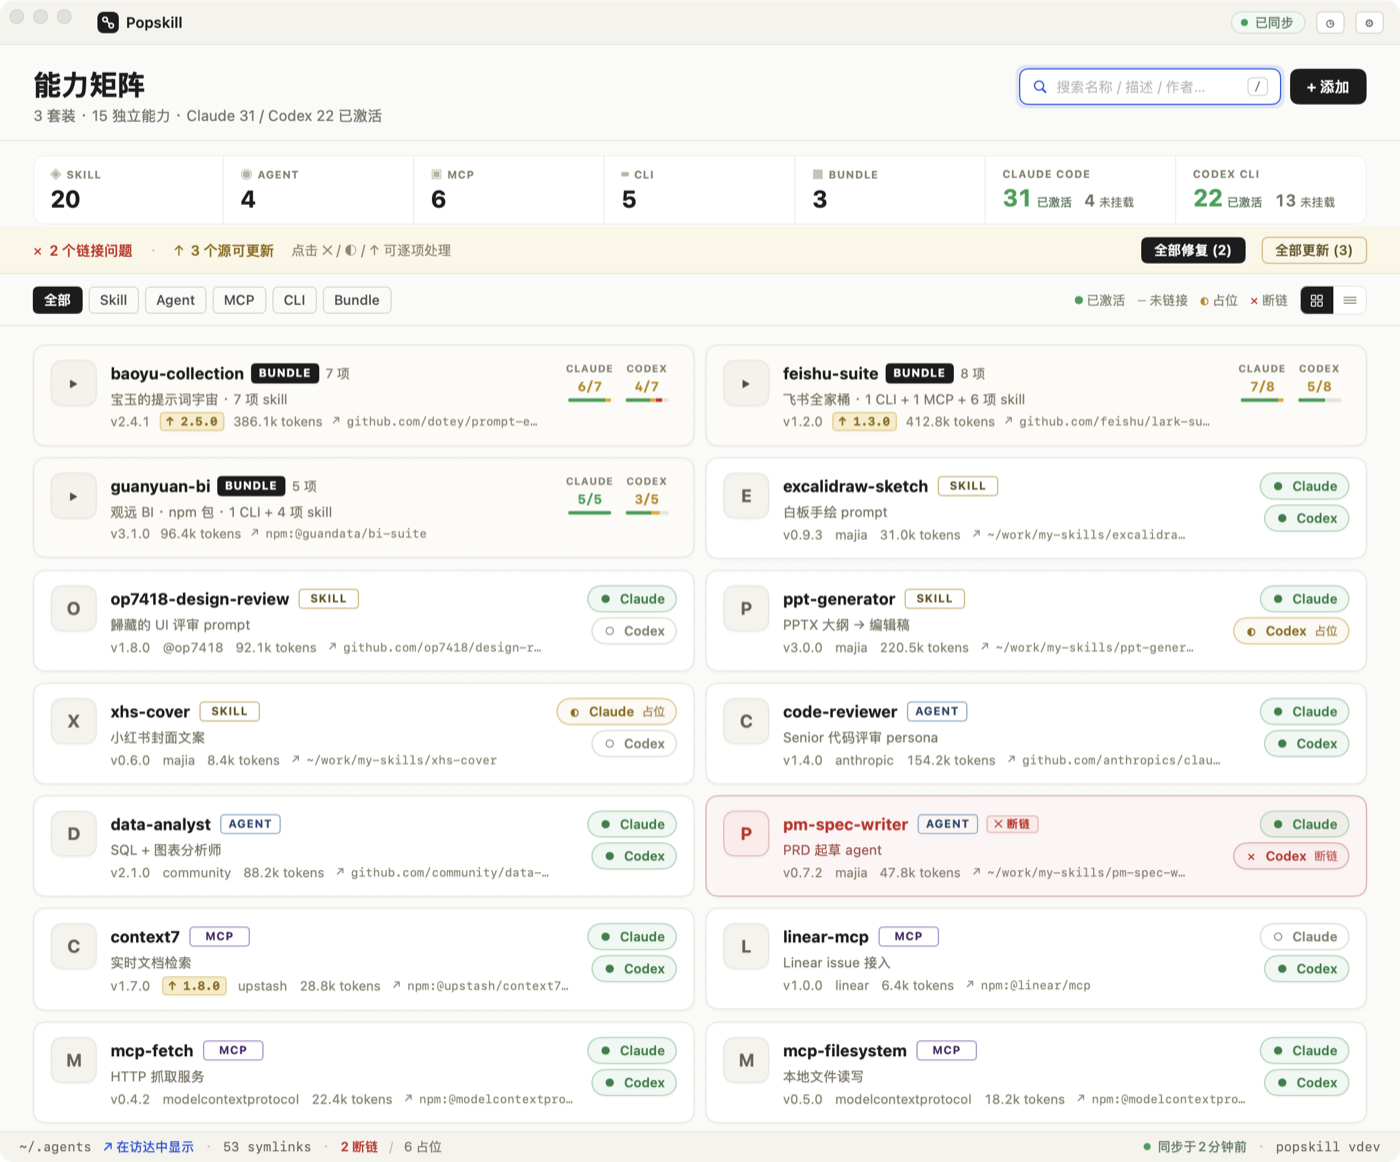Viewport: 1400px width, 1162px height.
Task: Select the MCP filter tab
Action: [x=239, y=300]
